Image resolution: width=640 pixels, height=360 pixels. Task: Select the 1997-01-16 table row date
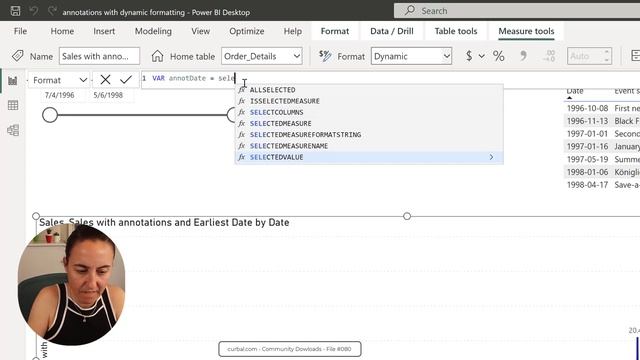pos(587,147)
